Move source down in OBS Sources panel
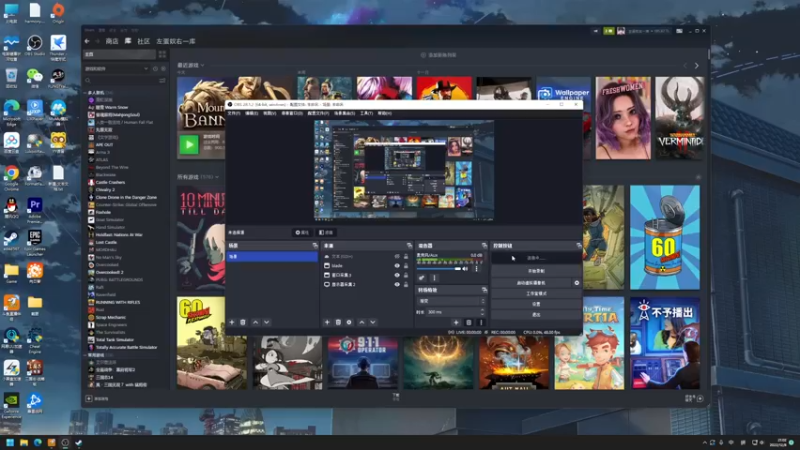800x450 pixels. pos(372,322)
